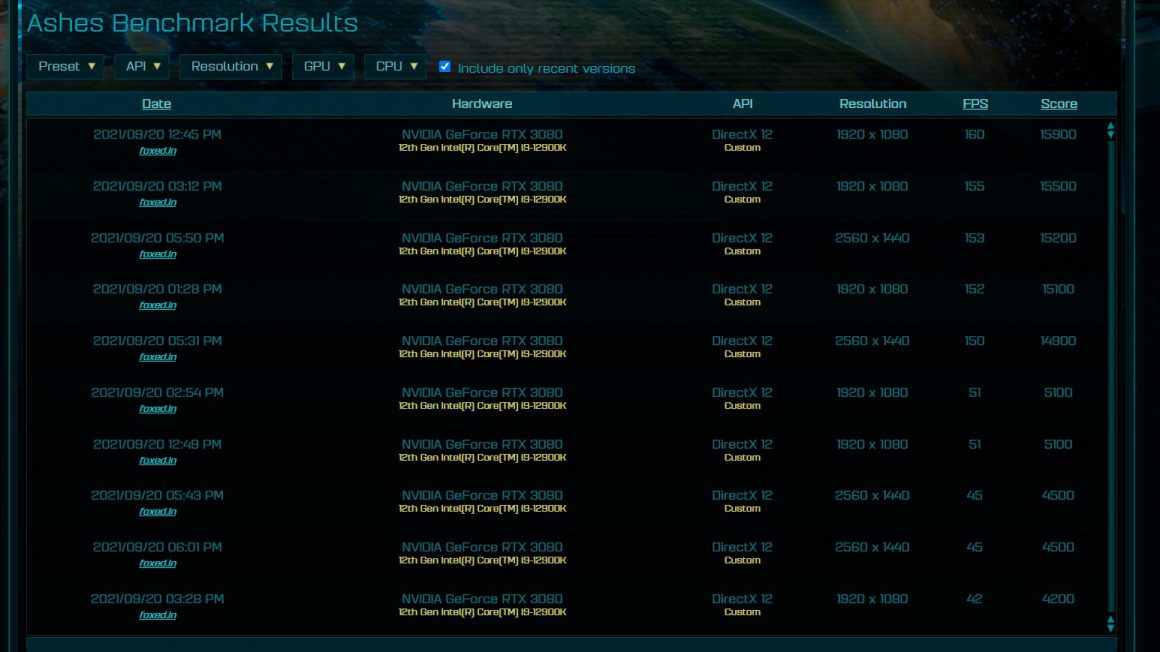Click the scrollbar up arrow
This screenshot has width=1160, height=652.
[1110, 128]
